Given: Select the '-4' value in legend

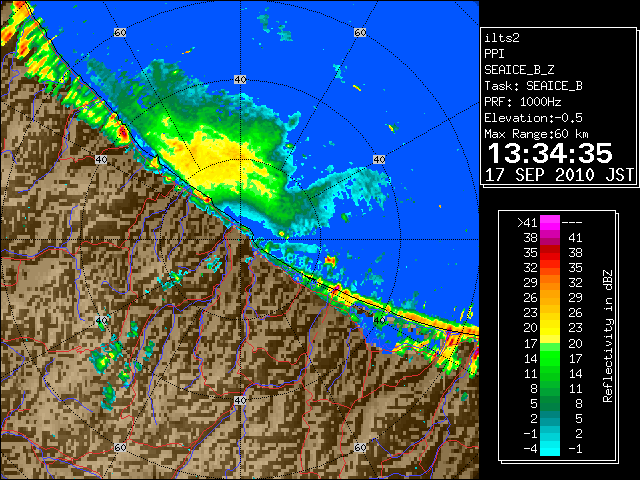Looking at the screenshot, I should coord(530,449).
